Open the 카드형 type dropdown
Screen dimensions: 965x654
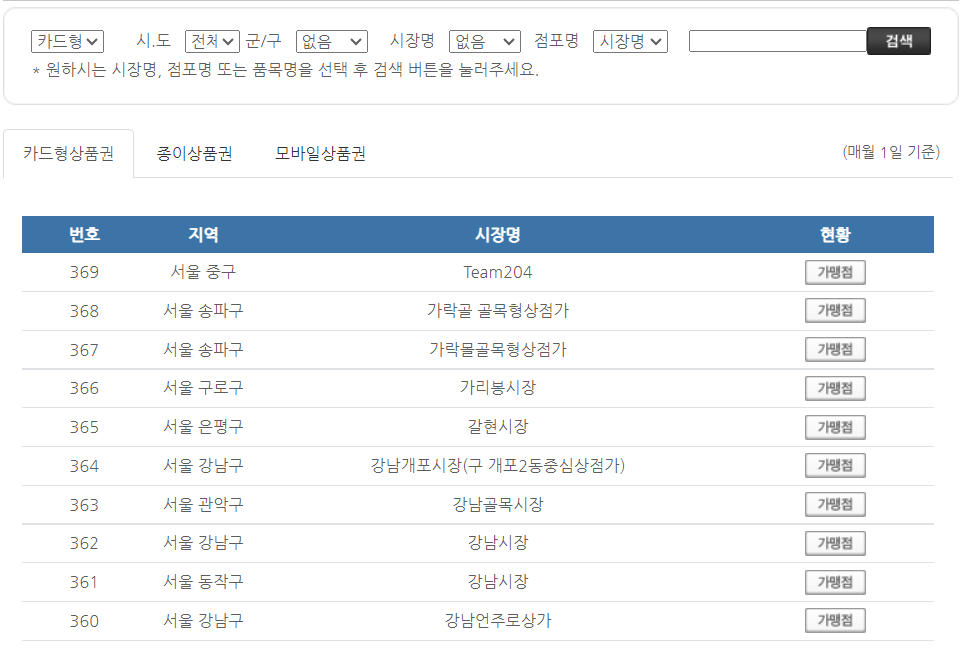point(67,41)
